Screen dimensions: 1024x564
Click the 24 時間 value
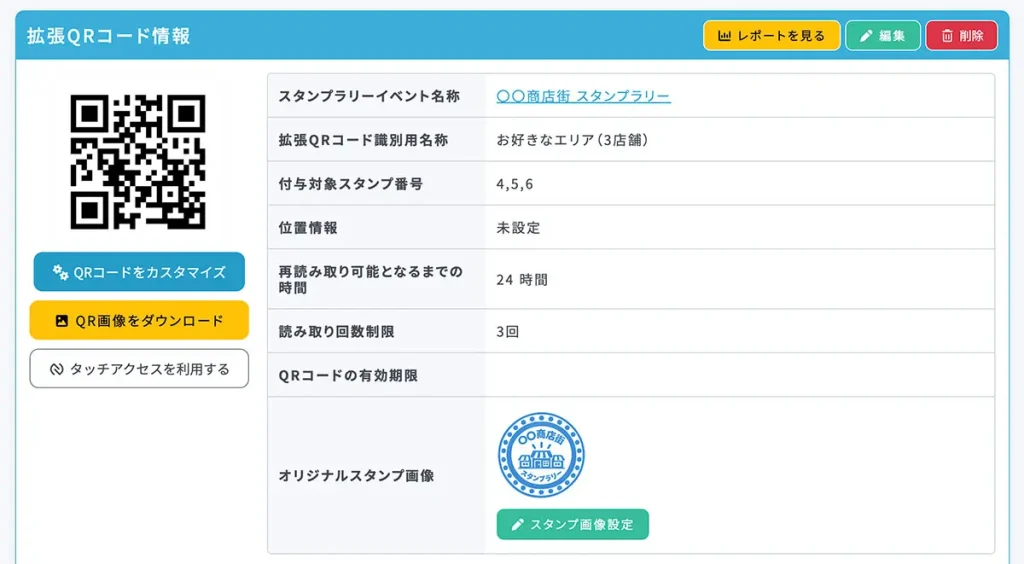(x=522, y=279)
